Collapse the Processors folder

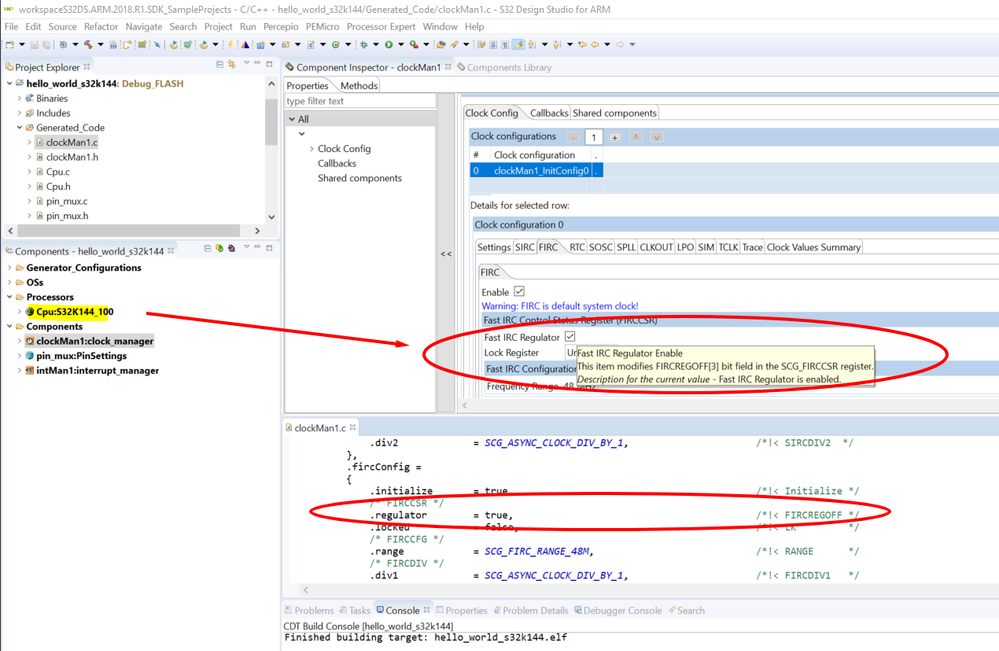[10, 297]
